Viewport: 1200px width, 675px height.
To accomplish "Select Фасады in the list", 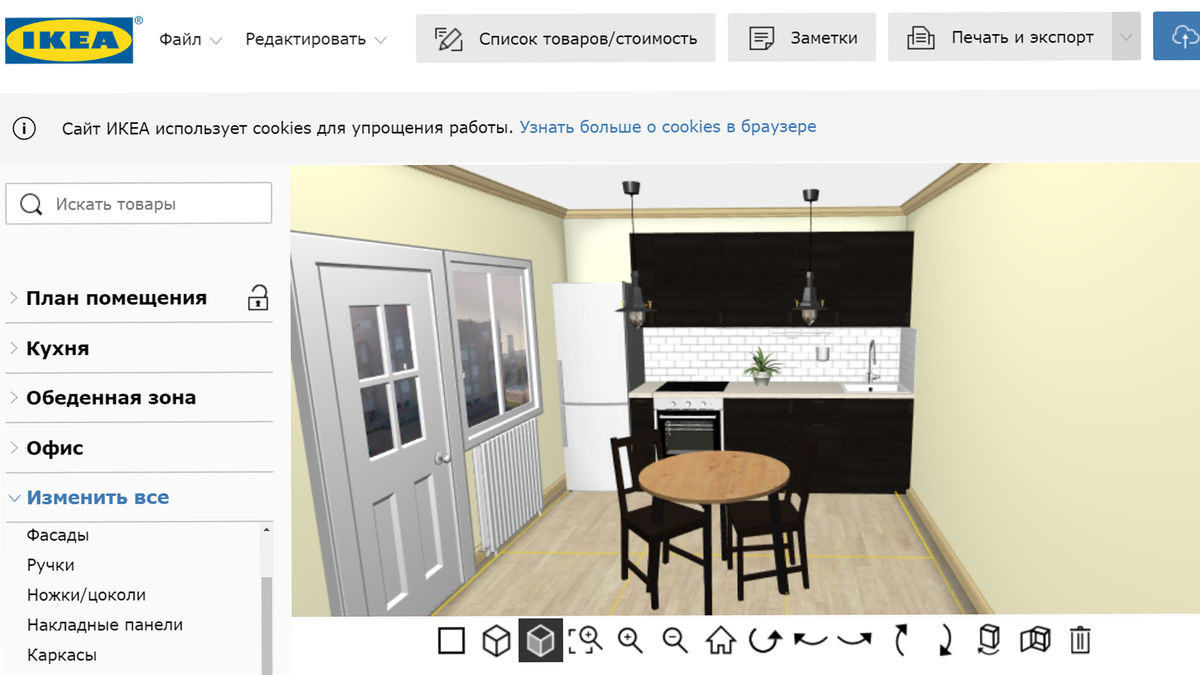I will point(58,535).
